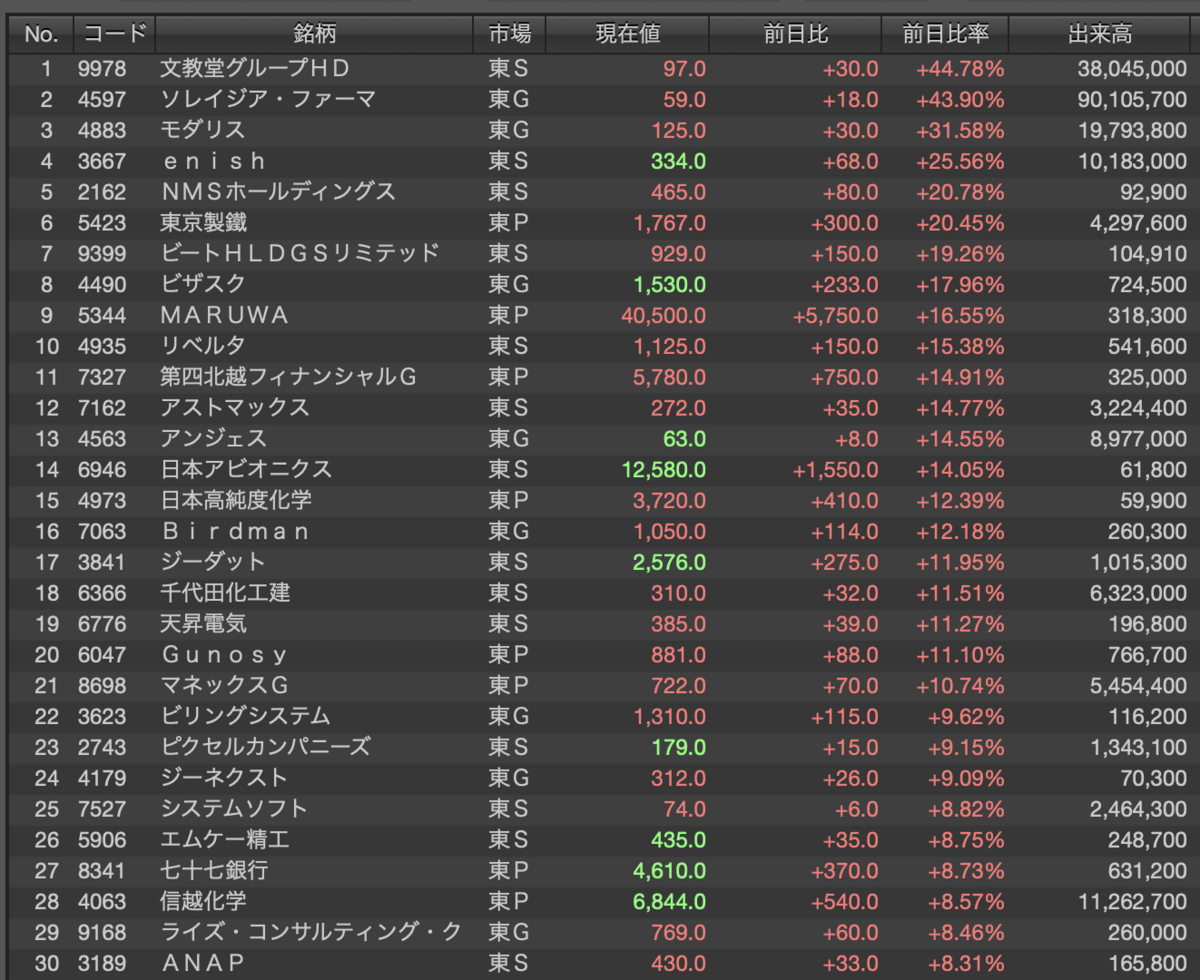The height and width of the screenshot is (980, 1200).
Task: Click the volume 6,323,000 cell
Action: pos(1139,593)
